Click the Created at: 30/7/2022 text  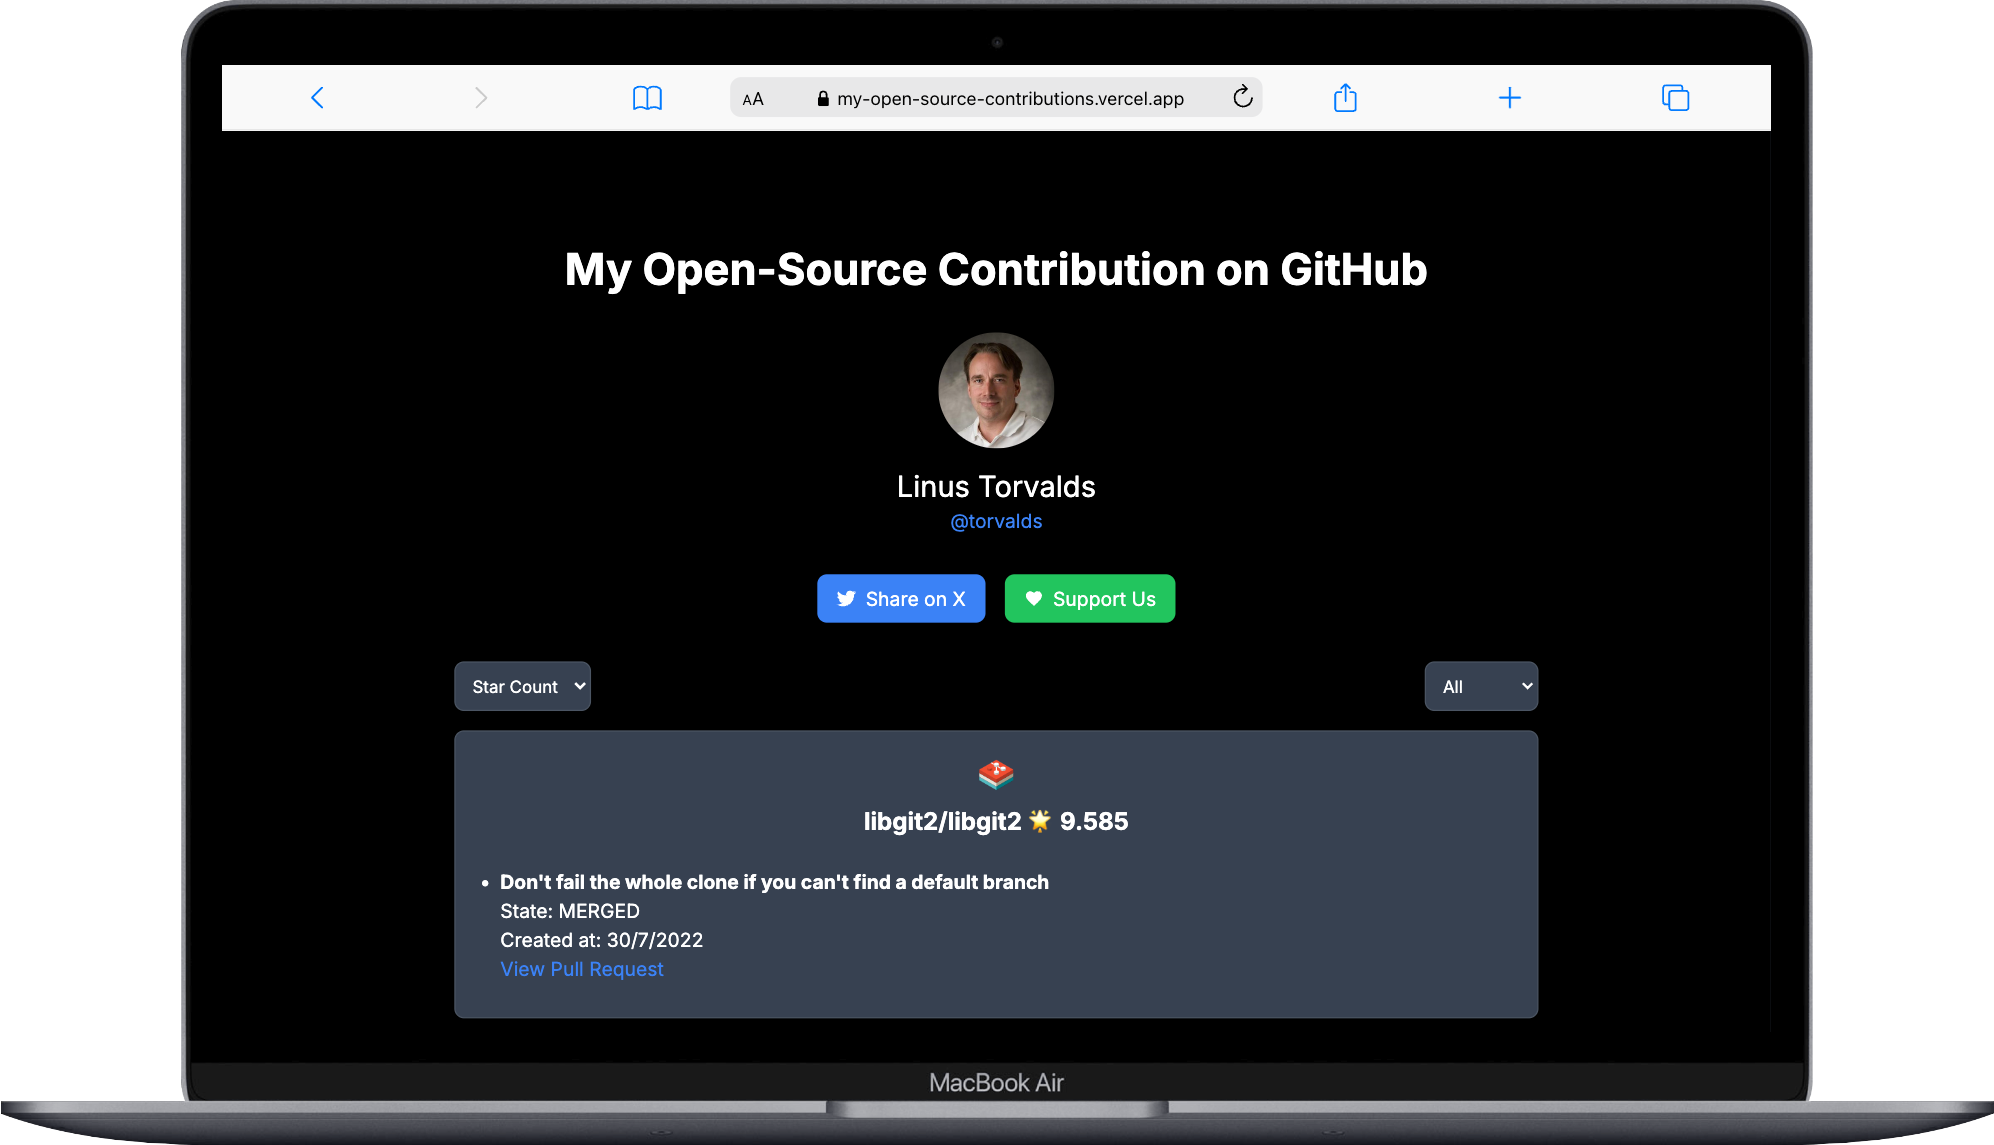602,941
